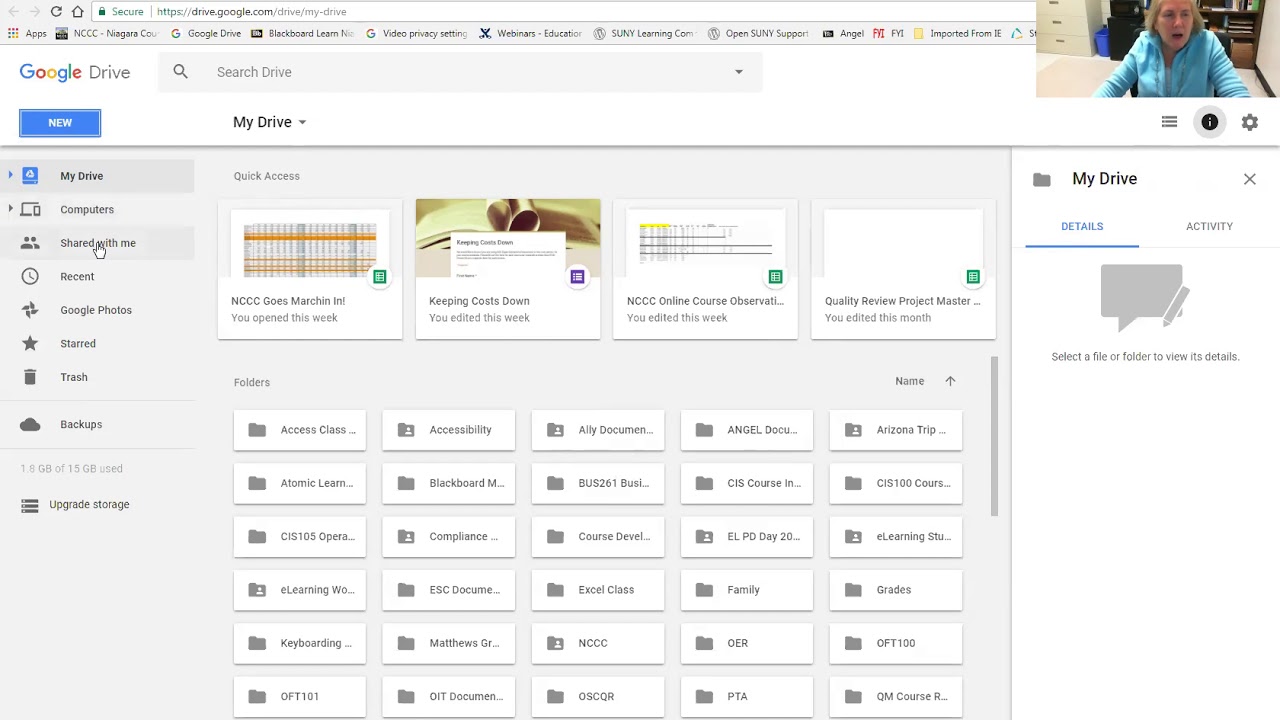Image resolution: width=1280 pixels, height=720 pixels.
Task: Expand the Computers tree arrow
Action: coord(10,209)
